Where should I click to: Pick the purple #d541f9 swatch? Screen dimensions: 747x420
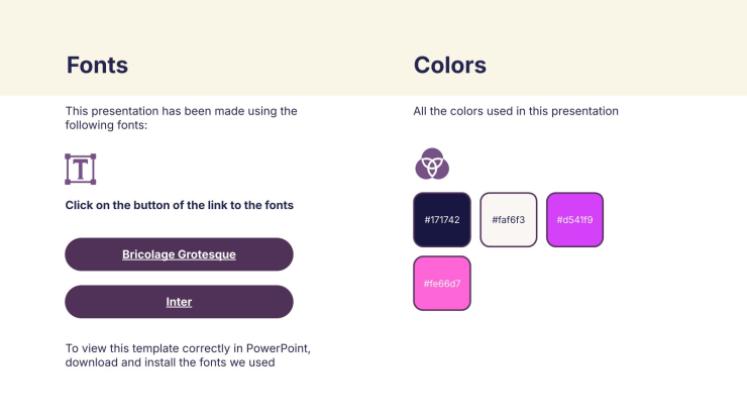coord(575,220)
